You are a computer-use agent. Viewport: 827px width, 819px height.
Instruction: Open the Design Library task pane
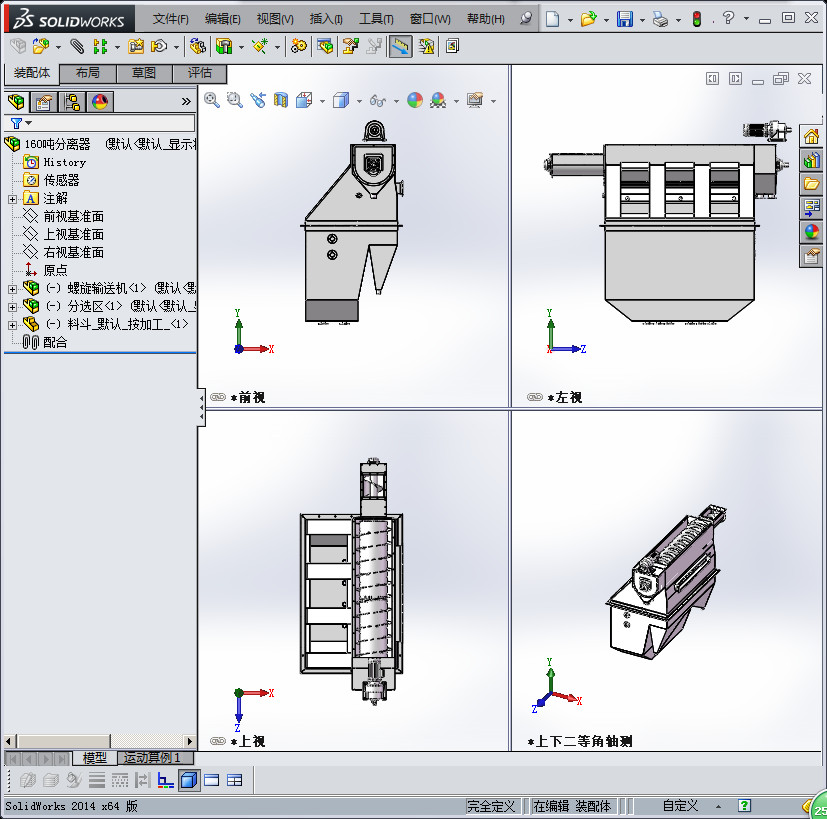(811, 160)
